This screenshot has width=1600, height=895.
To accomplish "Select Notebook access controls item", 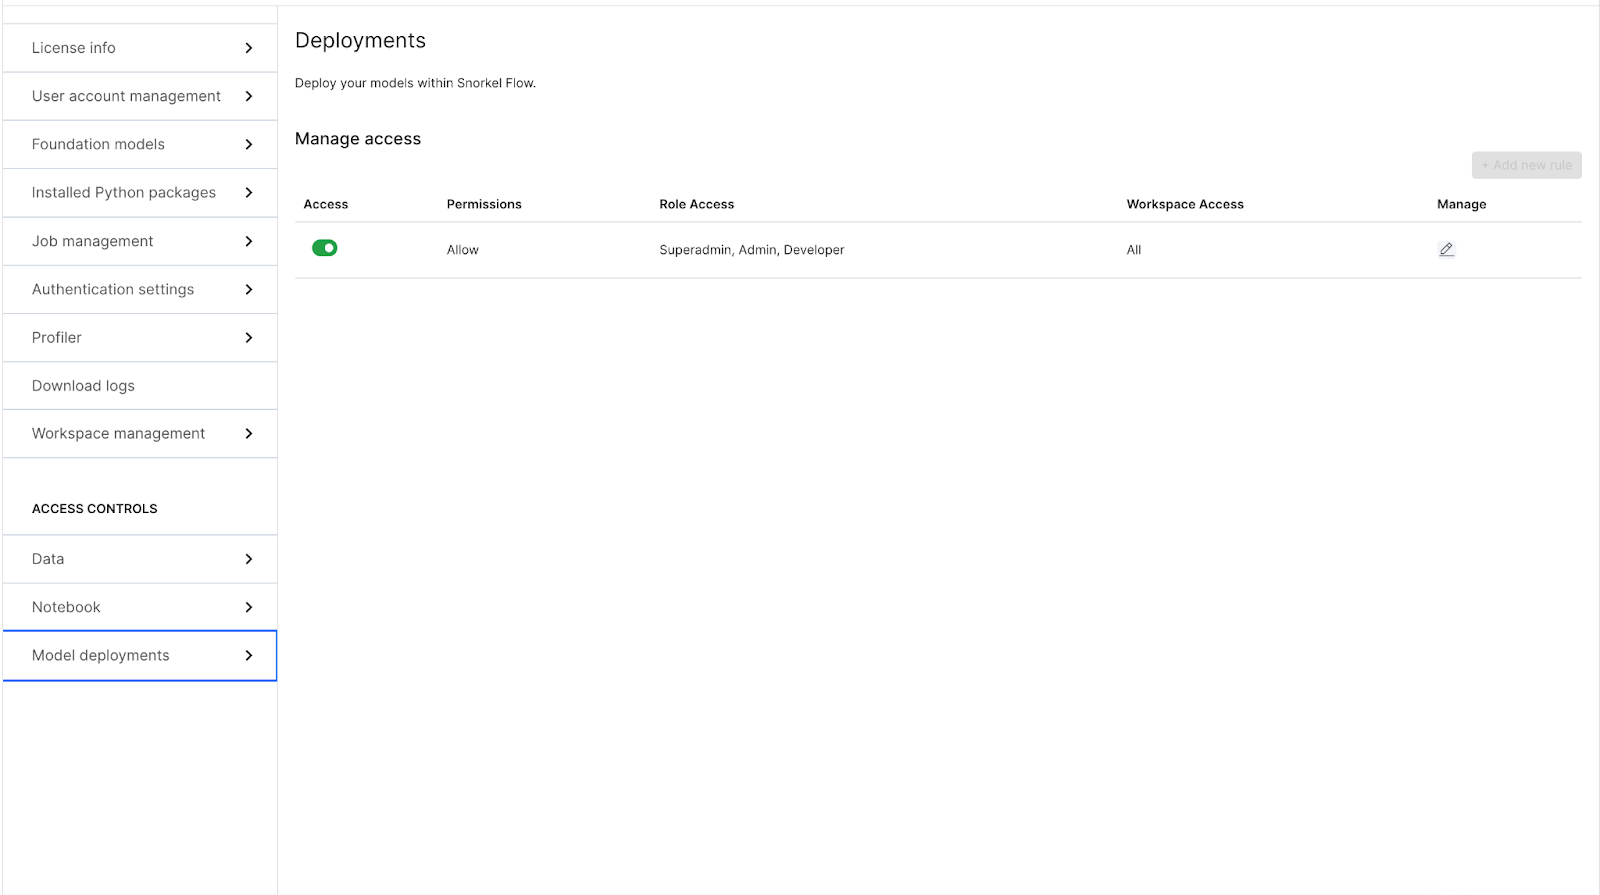I will [140, 607].
